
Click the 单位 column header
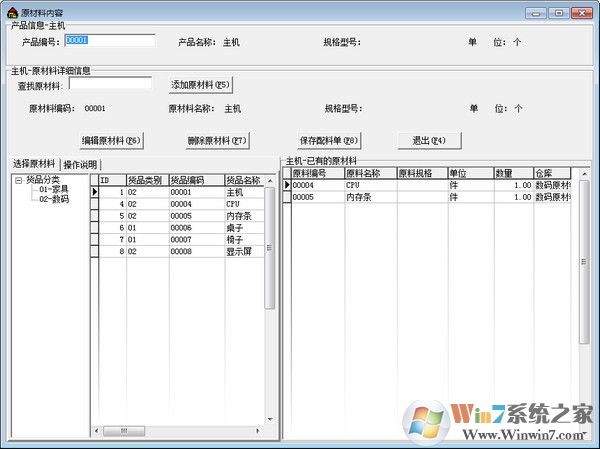(471, 173)
